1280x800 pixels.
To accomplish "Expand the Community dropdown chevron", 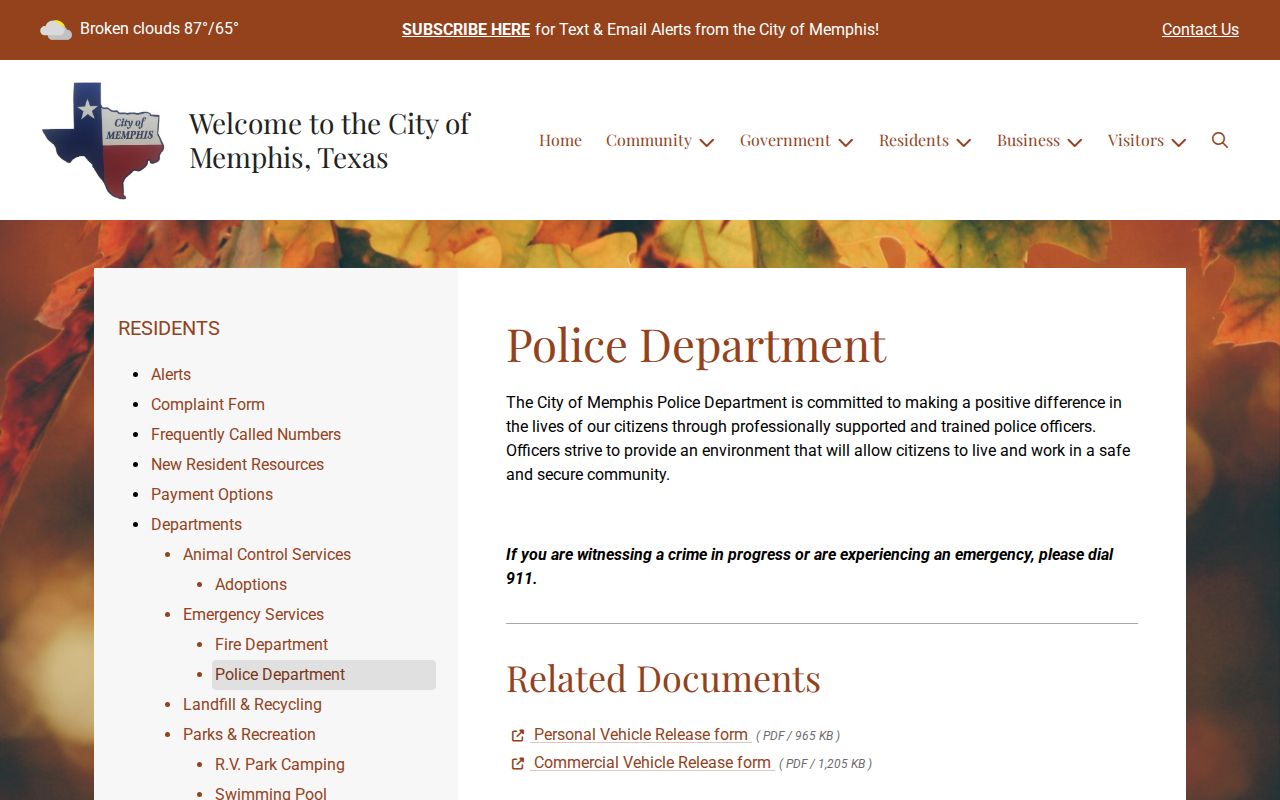I will point(707,142).
